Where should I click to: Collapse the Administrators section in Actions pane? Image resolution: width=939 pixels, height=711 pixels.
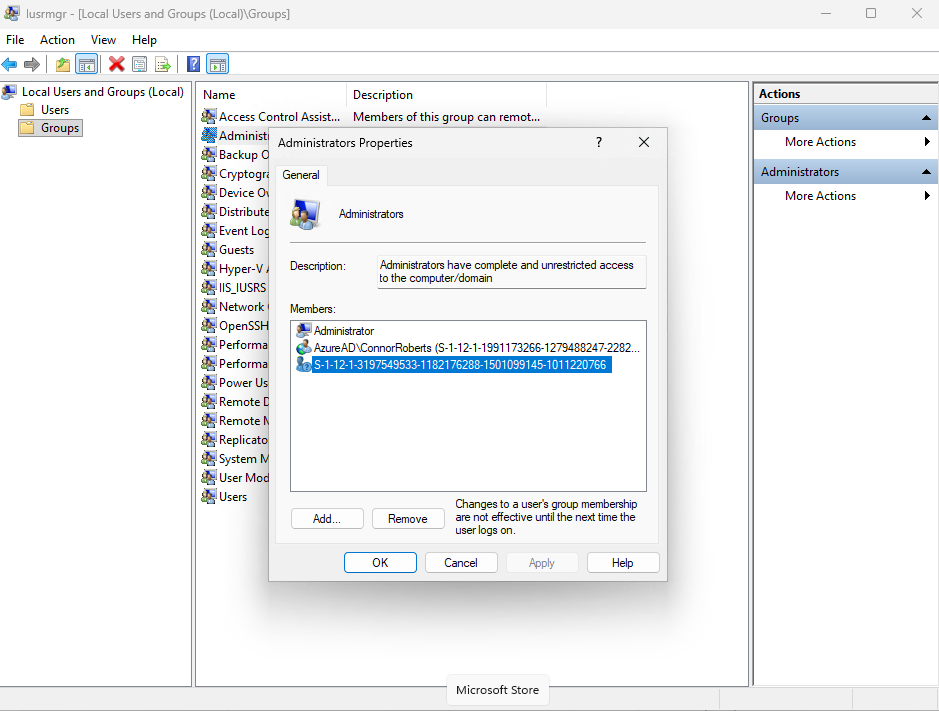click(926, 172)
